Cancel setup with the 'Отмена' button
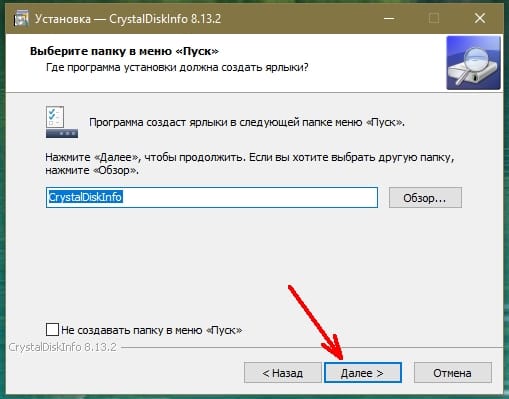509x399 pixels. [452, 373]
